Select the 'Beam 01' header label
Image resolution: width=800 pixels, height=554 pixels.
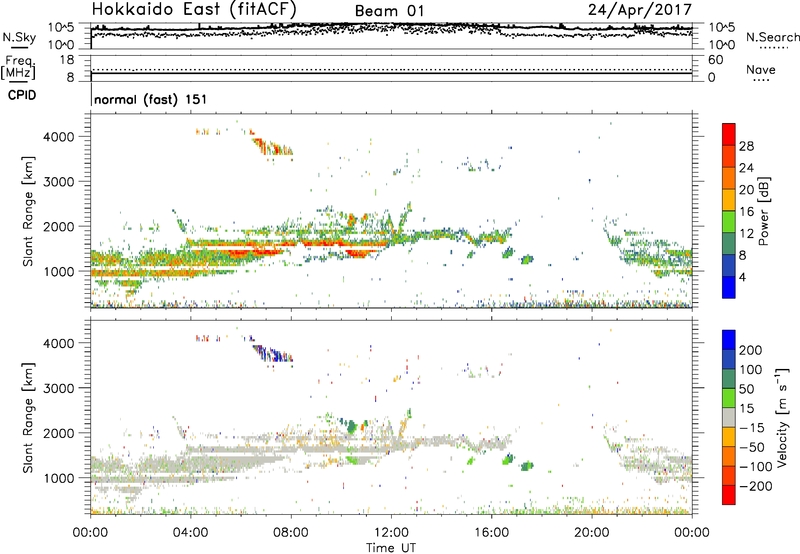pyautogui.click(x=389, y=11)
